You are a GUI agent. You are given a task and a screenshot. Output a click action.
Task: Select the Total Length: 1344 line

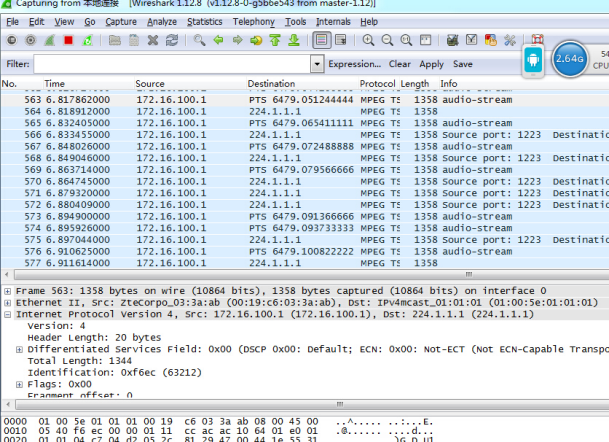pos(80,361)
